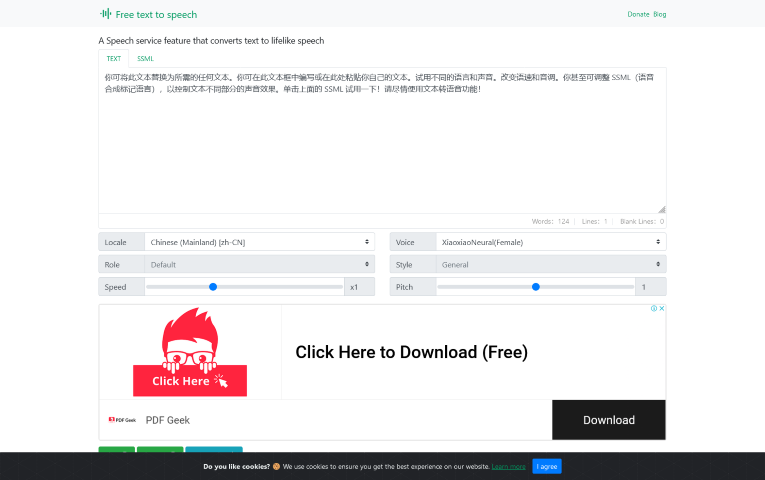Click Click Here to Download (Free) headline
The width and height of the screenshot is (765, 480).
(411, 352)
